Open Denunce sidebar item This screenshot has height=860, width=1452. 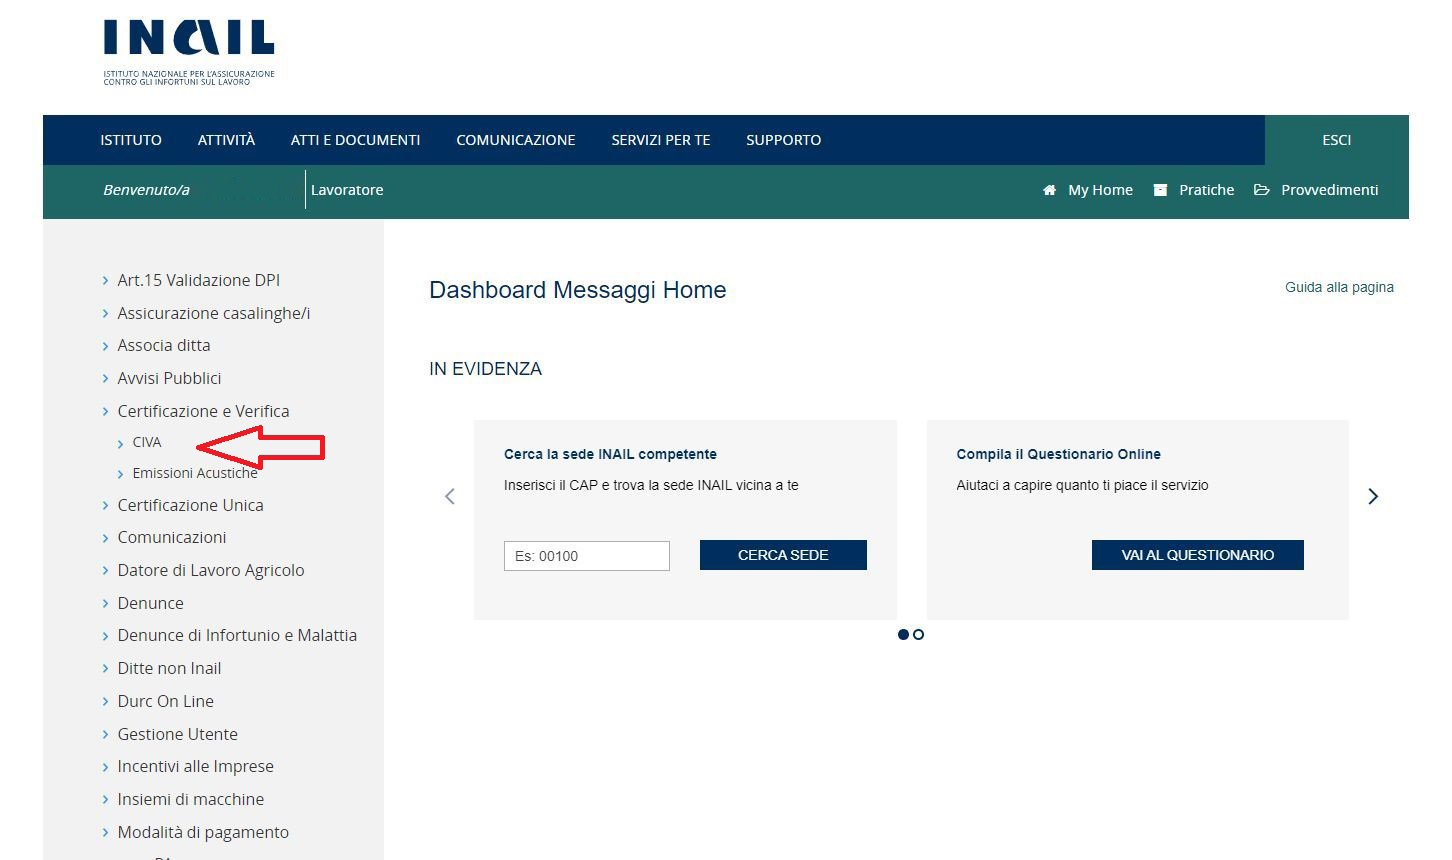tap(150, 603)
